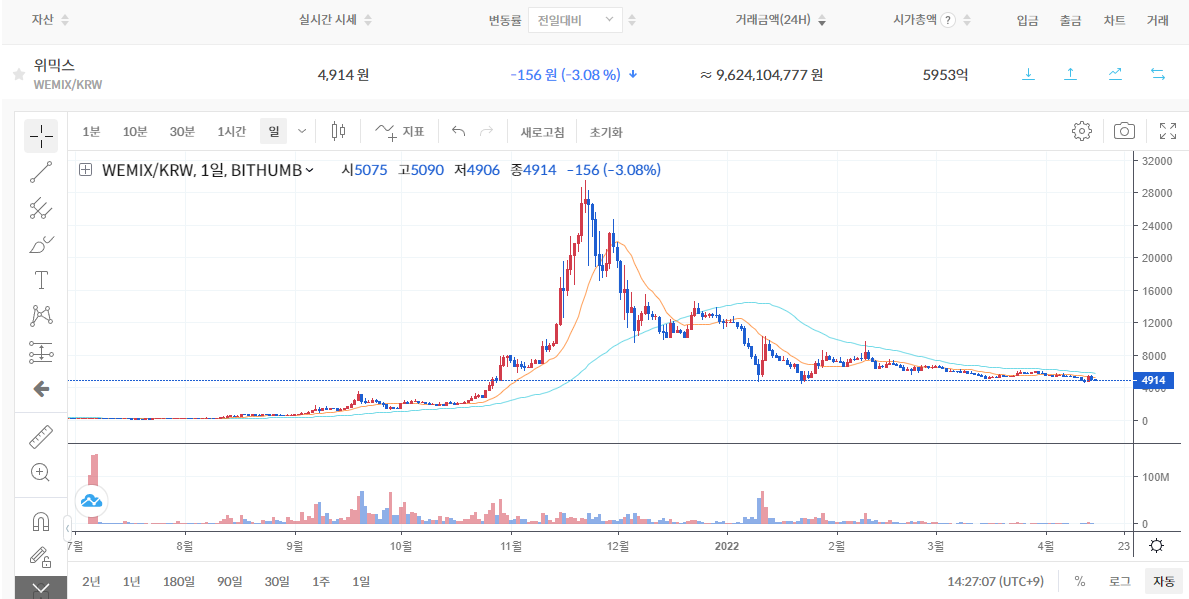
Task: Open the candle chart style picker
Action: 336,130
